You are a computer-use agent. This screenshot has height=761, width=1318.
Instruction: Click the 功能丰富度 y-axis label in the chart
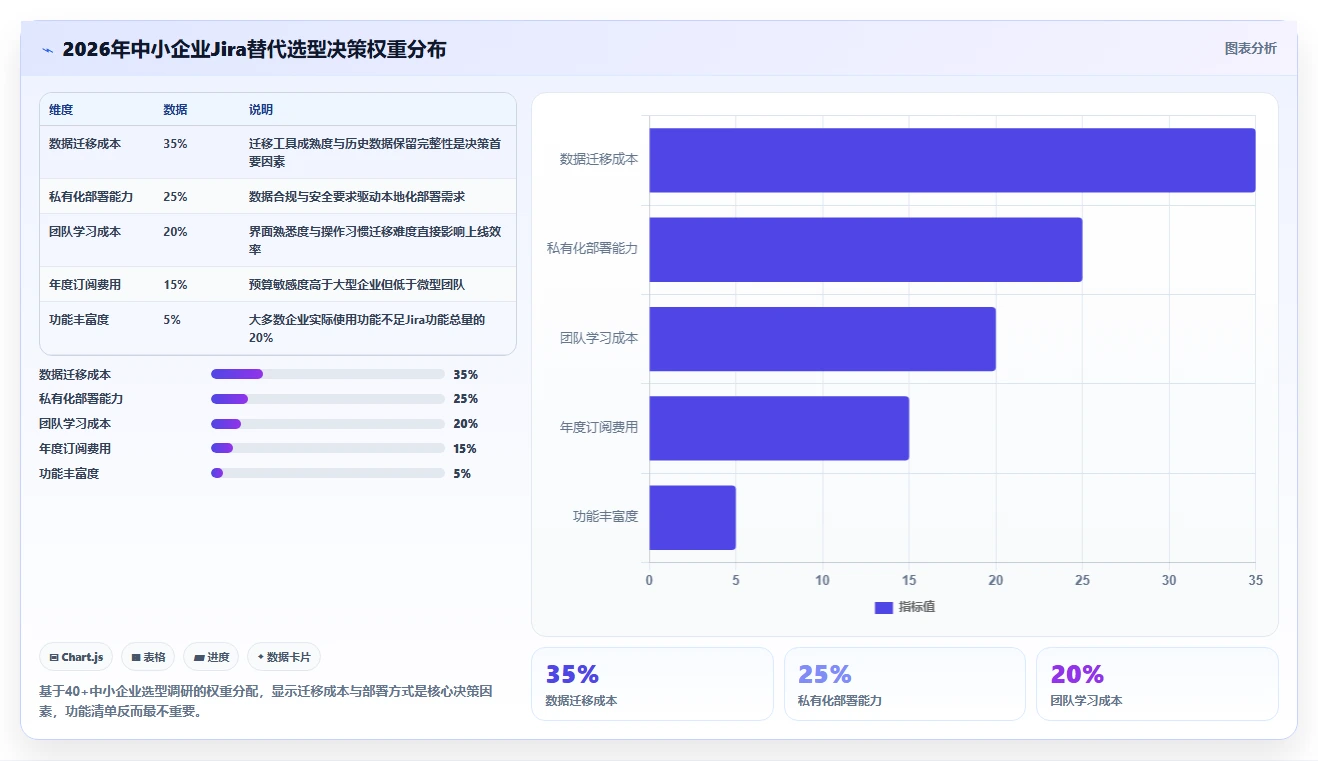point(605,517)
